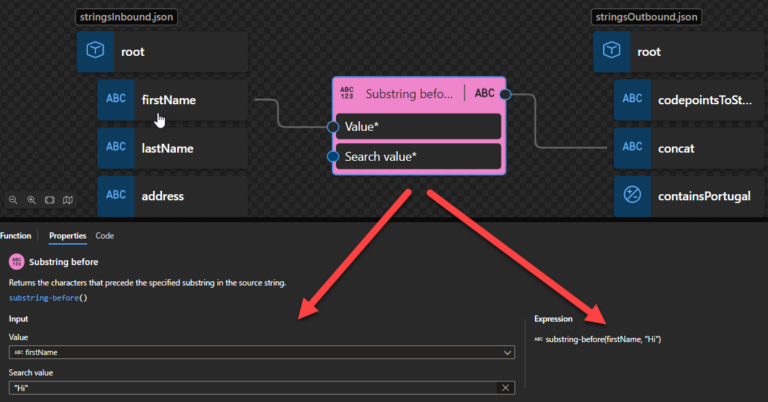Image resolution: width=768 pixels, height=402 pixels.
Task: Click the source root cube icon
Action: tap(96, 52)
